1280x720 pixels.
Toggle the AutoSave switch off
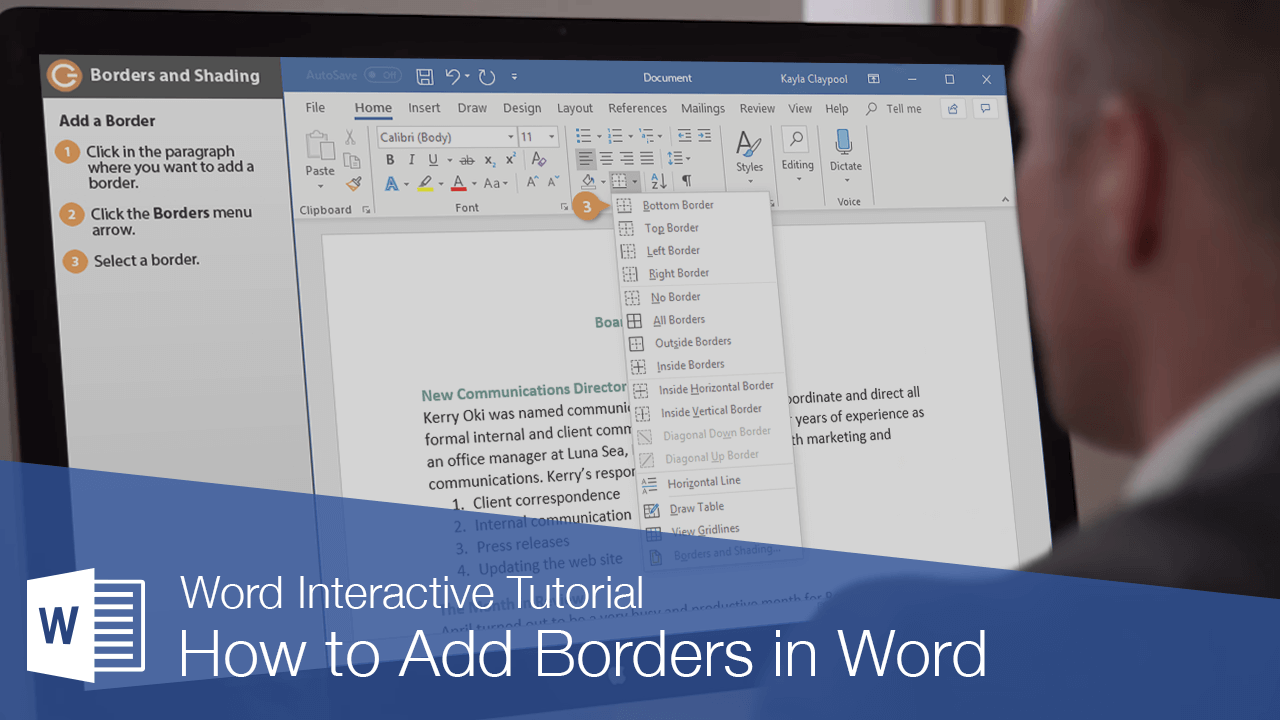[x=382, y=77]
